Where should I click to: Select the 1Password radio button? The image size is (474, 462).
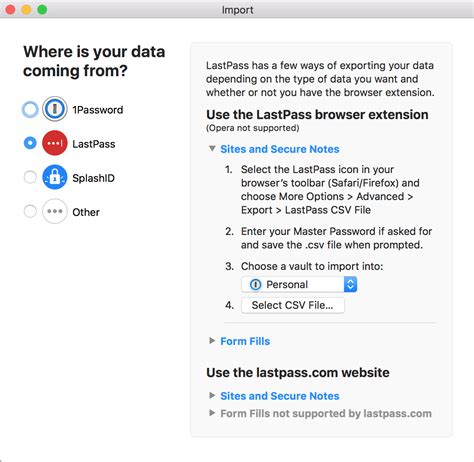click(x=30, y=109)
